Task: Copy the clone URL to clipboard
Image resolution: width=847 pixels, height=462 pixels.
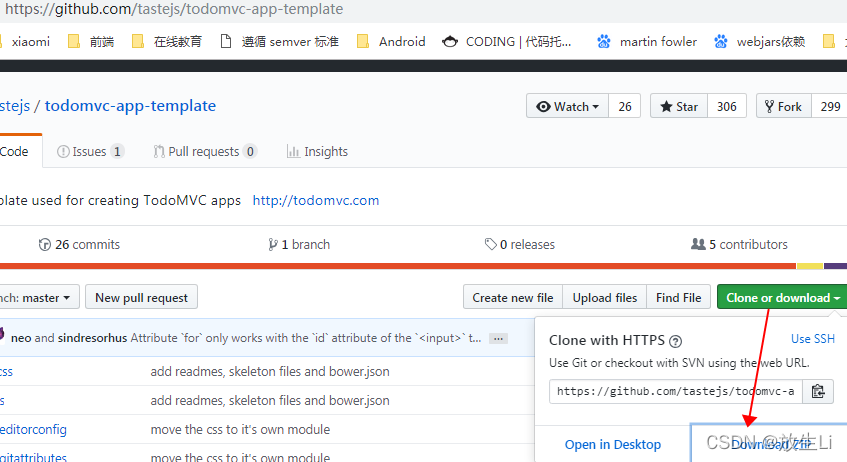Action: tap(817, 392)
